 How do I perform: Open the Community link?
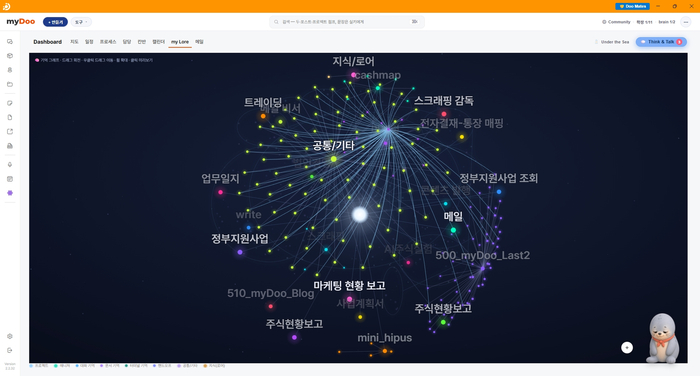616,22
